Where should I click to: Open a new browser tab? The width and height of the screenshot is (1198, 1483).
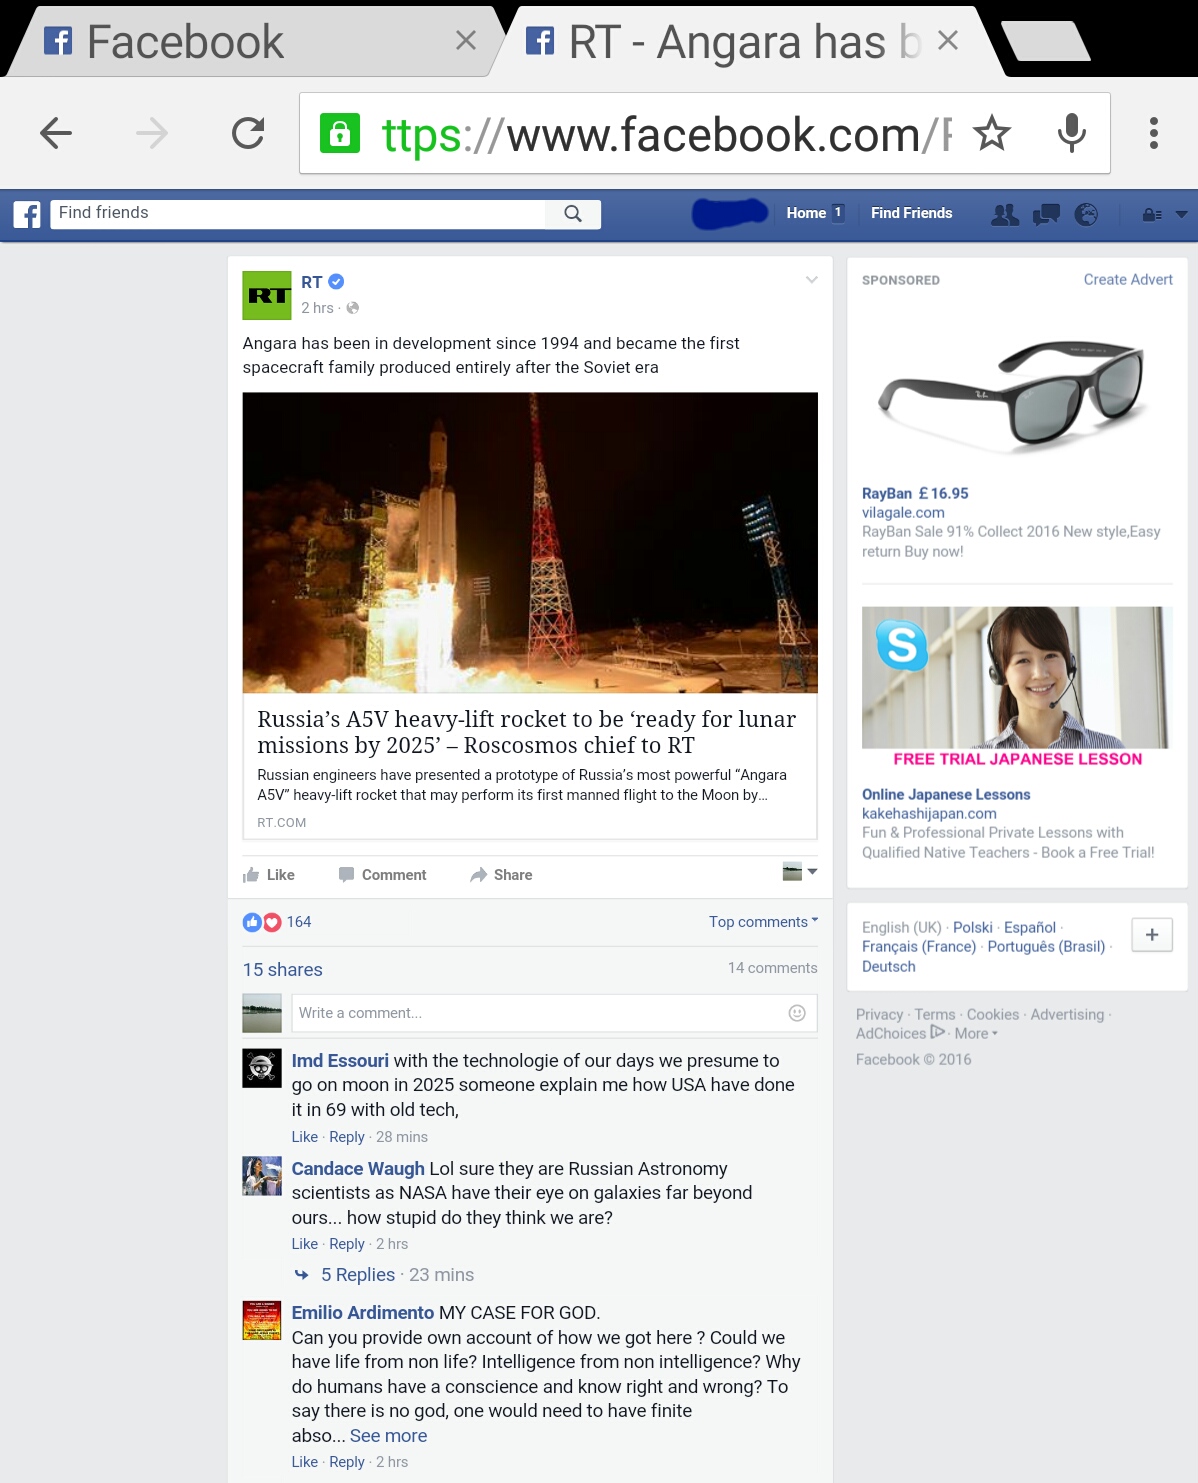[x=1046, y=41]
